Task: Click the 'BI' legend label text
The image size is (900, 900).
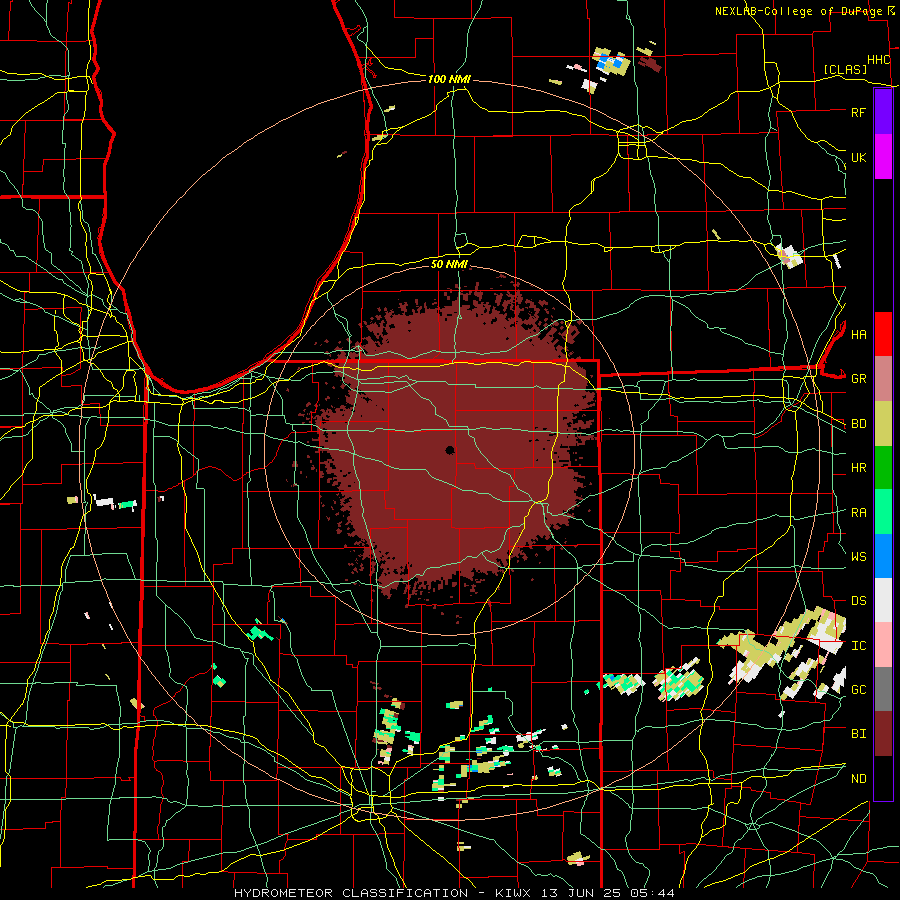Action: pyautogui.click(x=858, y=734)
